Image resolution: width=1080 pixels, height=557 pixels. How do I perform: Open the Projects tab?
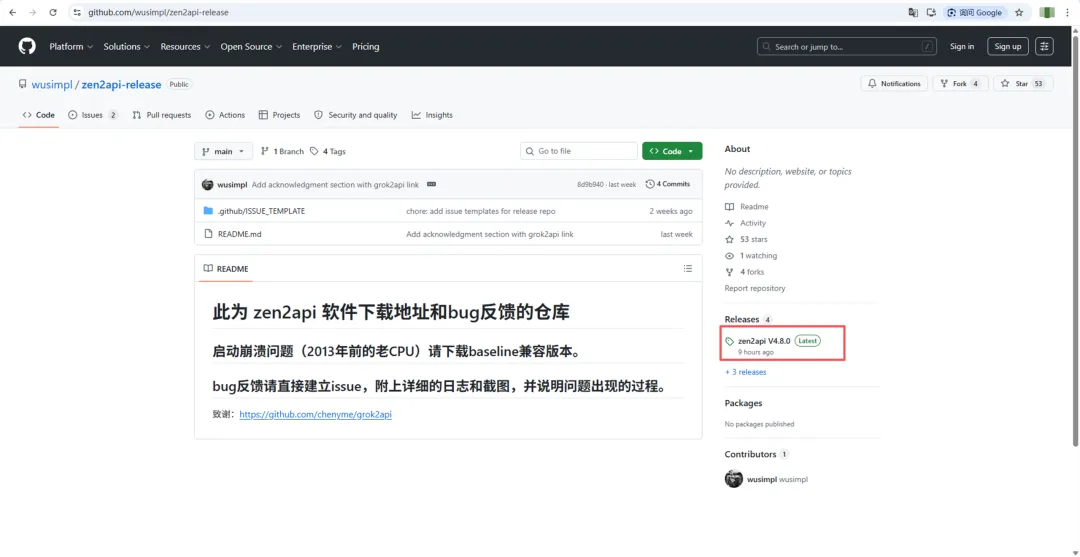pyautogui.click(x=280, y=115)
